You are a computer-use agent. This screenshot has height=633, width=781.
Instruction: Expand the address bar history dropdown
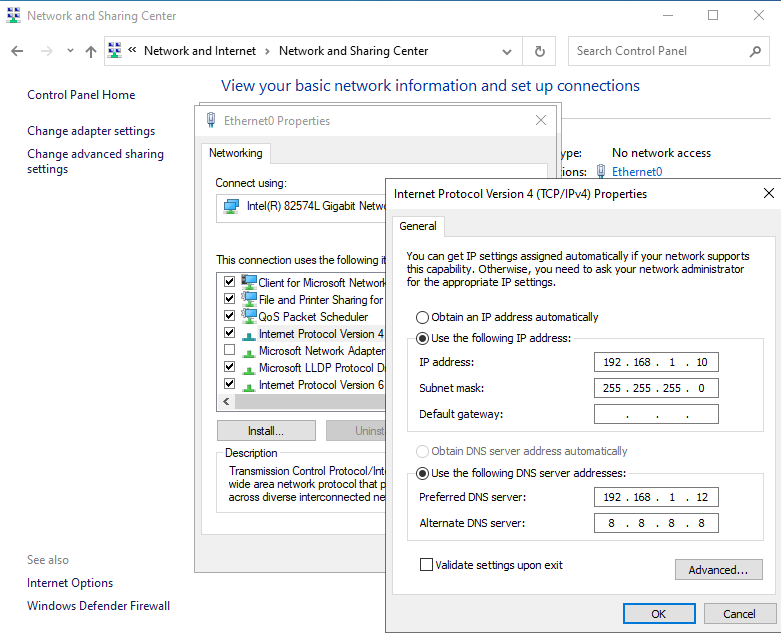click(x=507, y=51)
